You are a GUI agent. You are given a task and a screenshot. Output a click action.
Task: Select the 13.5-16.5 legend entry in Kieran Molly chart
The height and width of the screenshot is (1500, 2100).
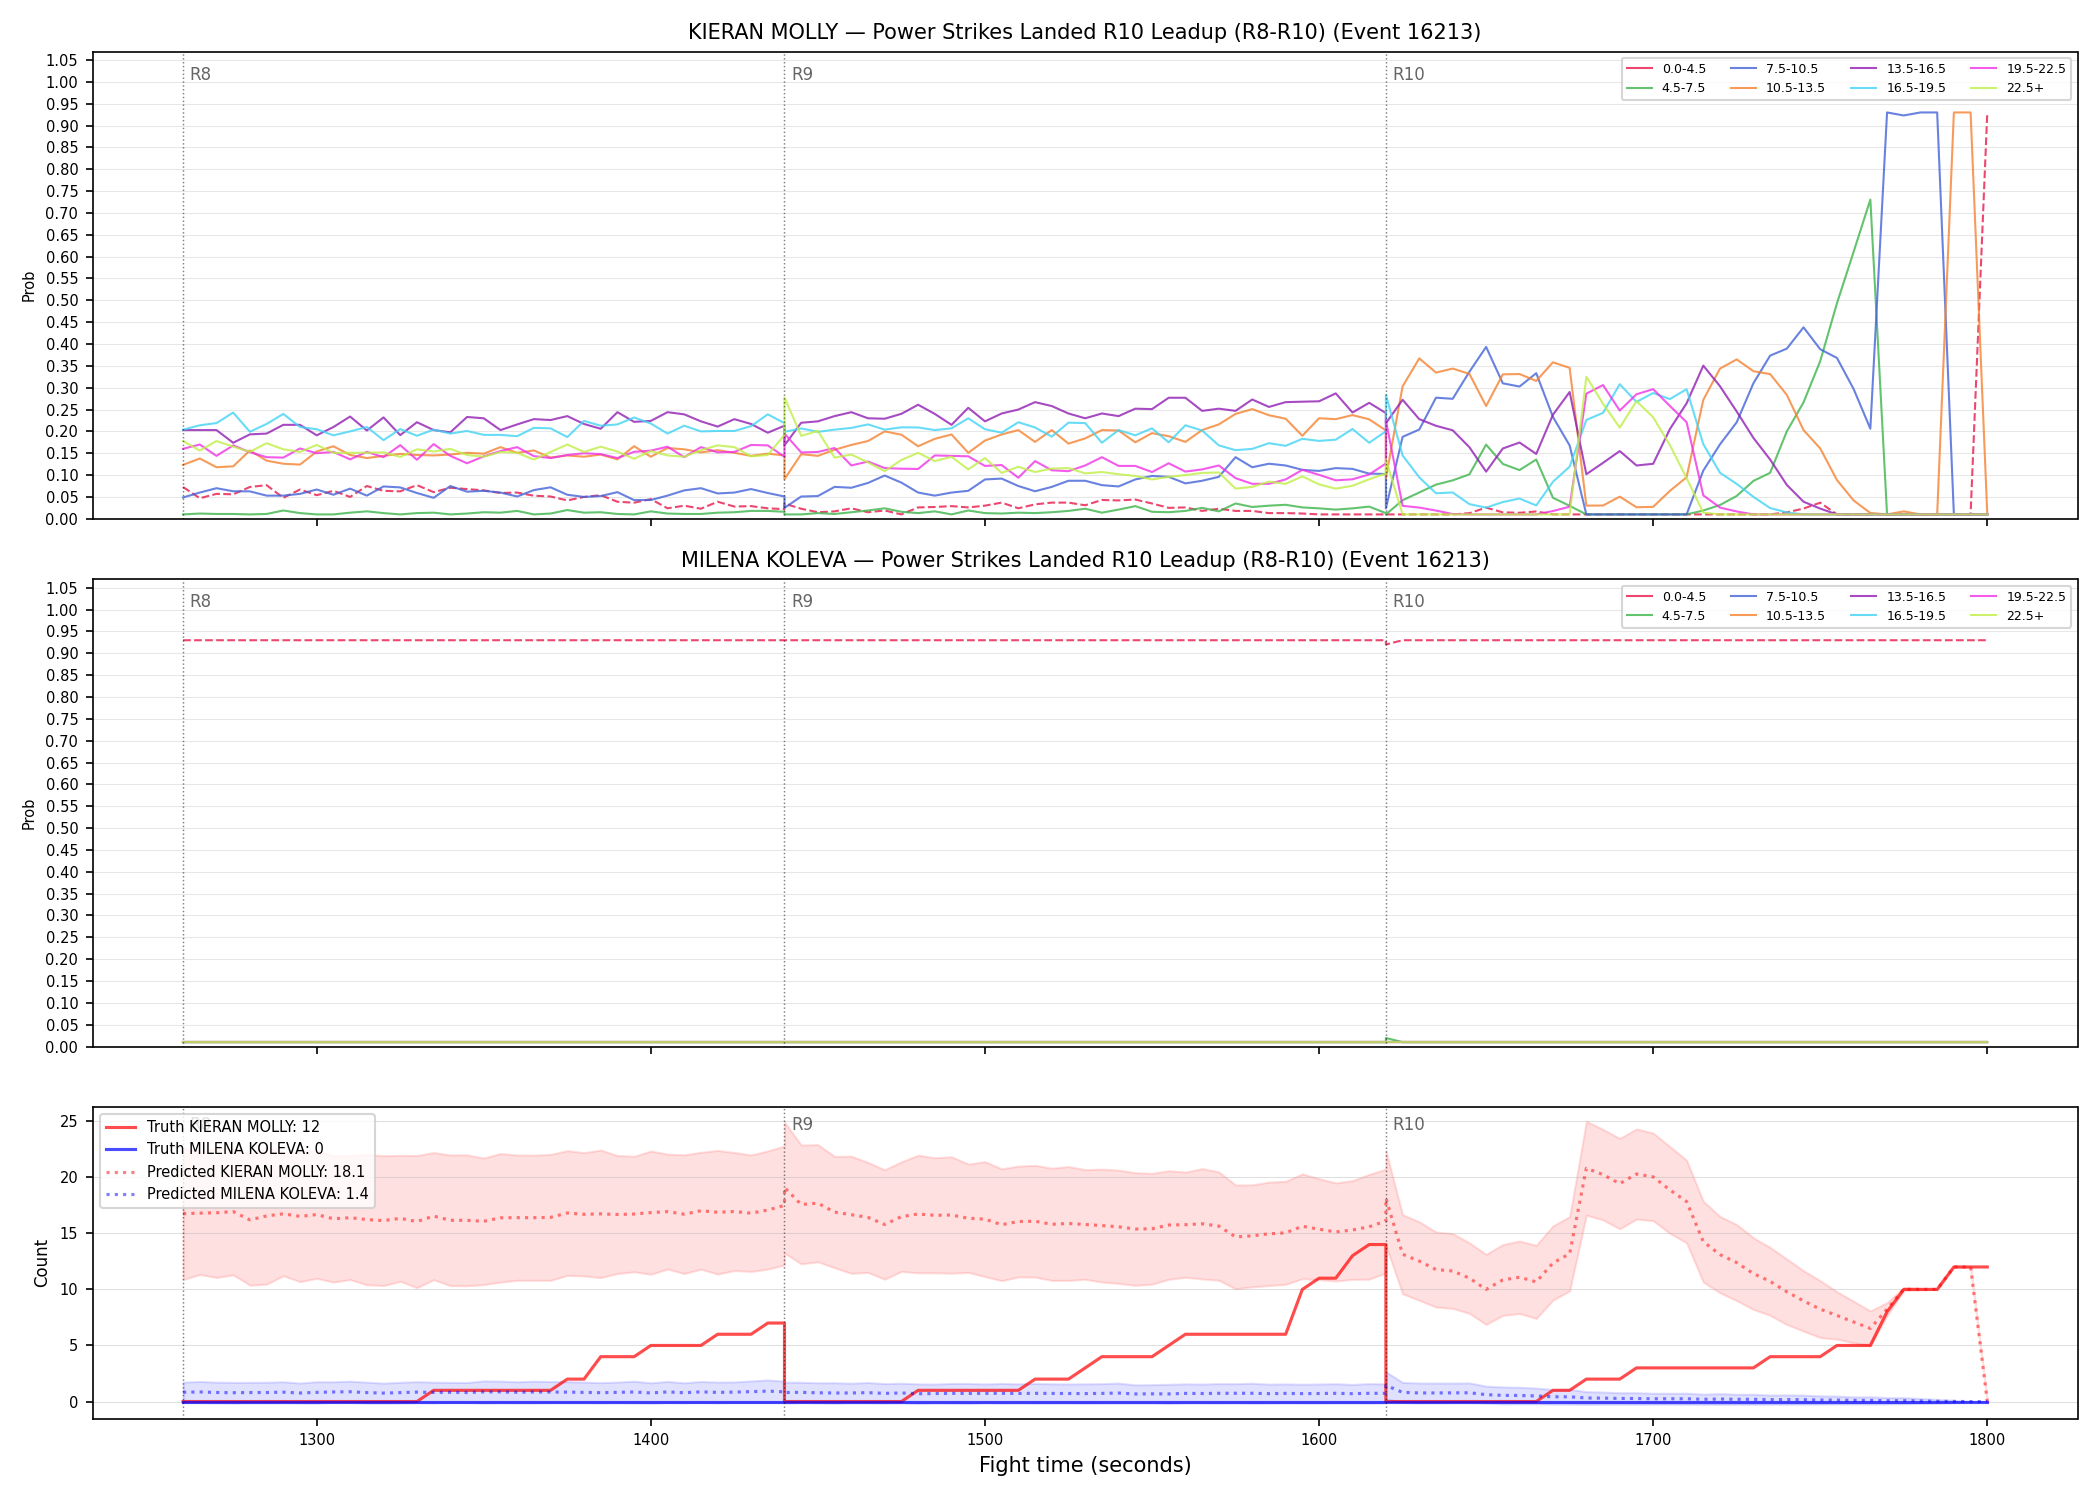pyautogui.click(x=1898, y=69)
